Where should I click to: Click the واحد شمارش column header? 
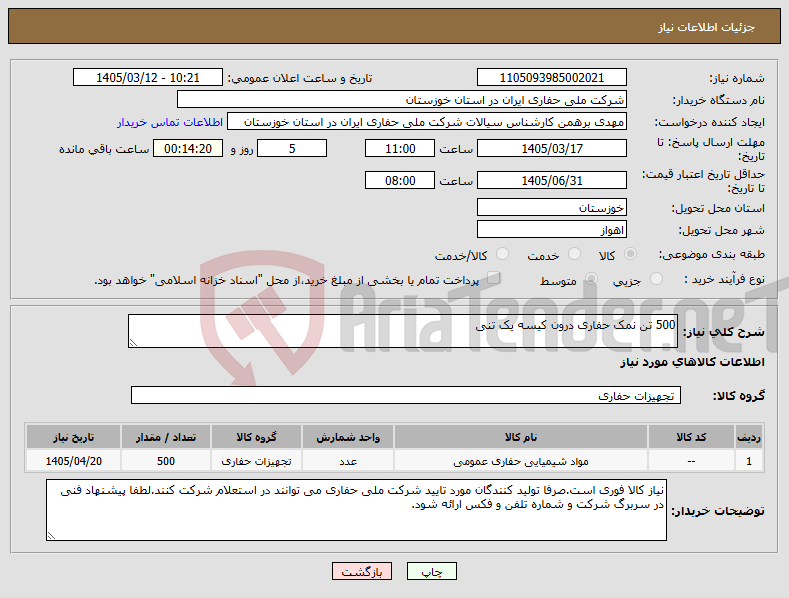pyautogui.click(x=348, y=437)
